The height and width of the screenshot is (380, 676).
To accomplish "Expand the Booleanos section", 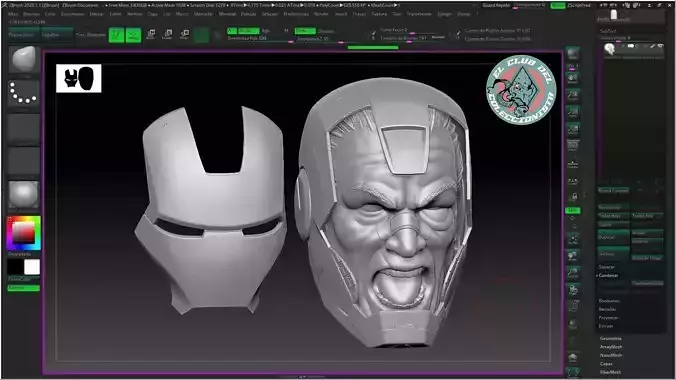I will [609, 301].
